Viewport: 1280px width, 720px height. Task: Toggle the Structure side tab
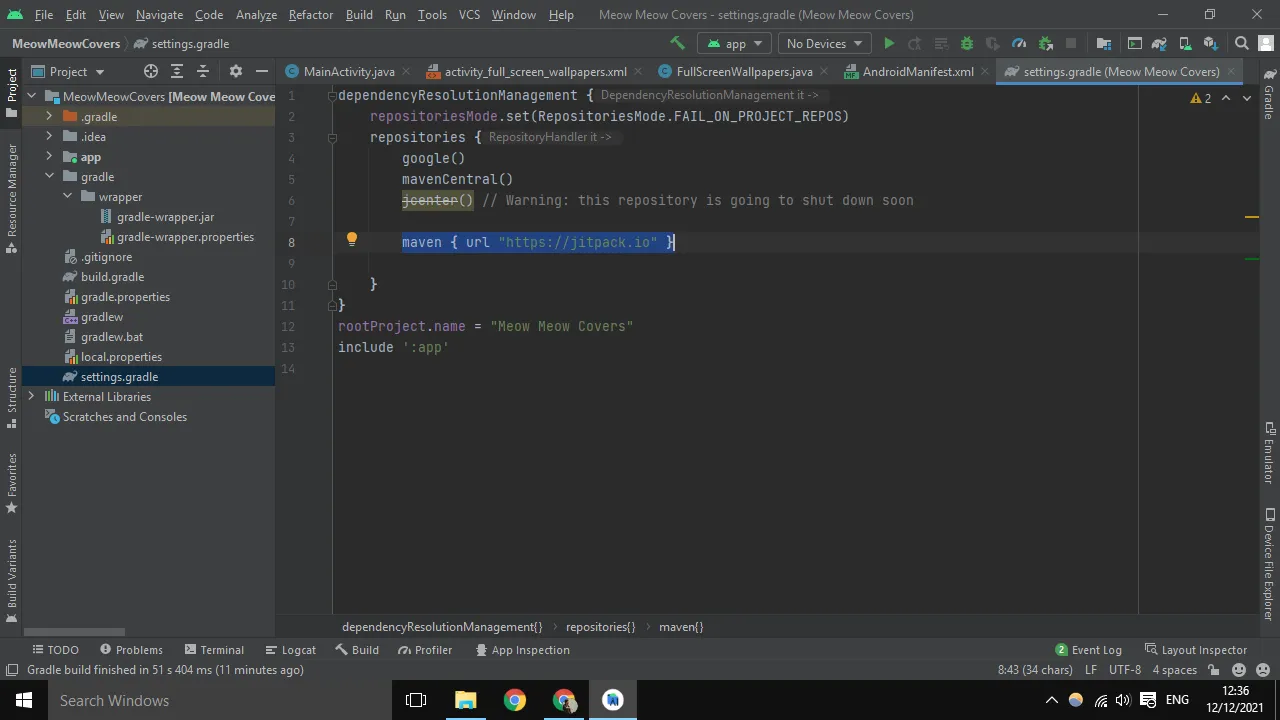click(12, 398)
